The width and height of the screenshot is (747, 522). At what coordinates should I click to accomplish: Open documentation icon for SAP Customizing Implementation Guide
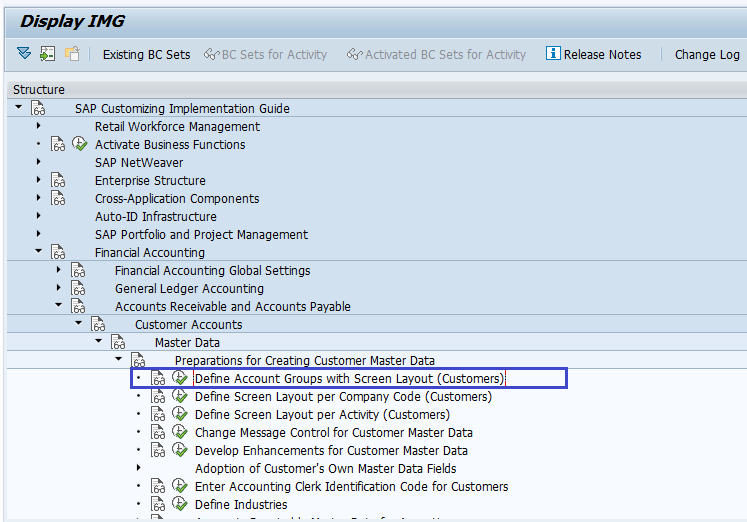(x=38, y=108)
